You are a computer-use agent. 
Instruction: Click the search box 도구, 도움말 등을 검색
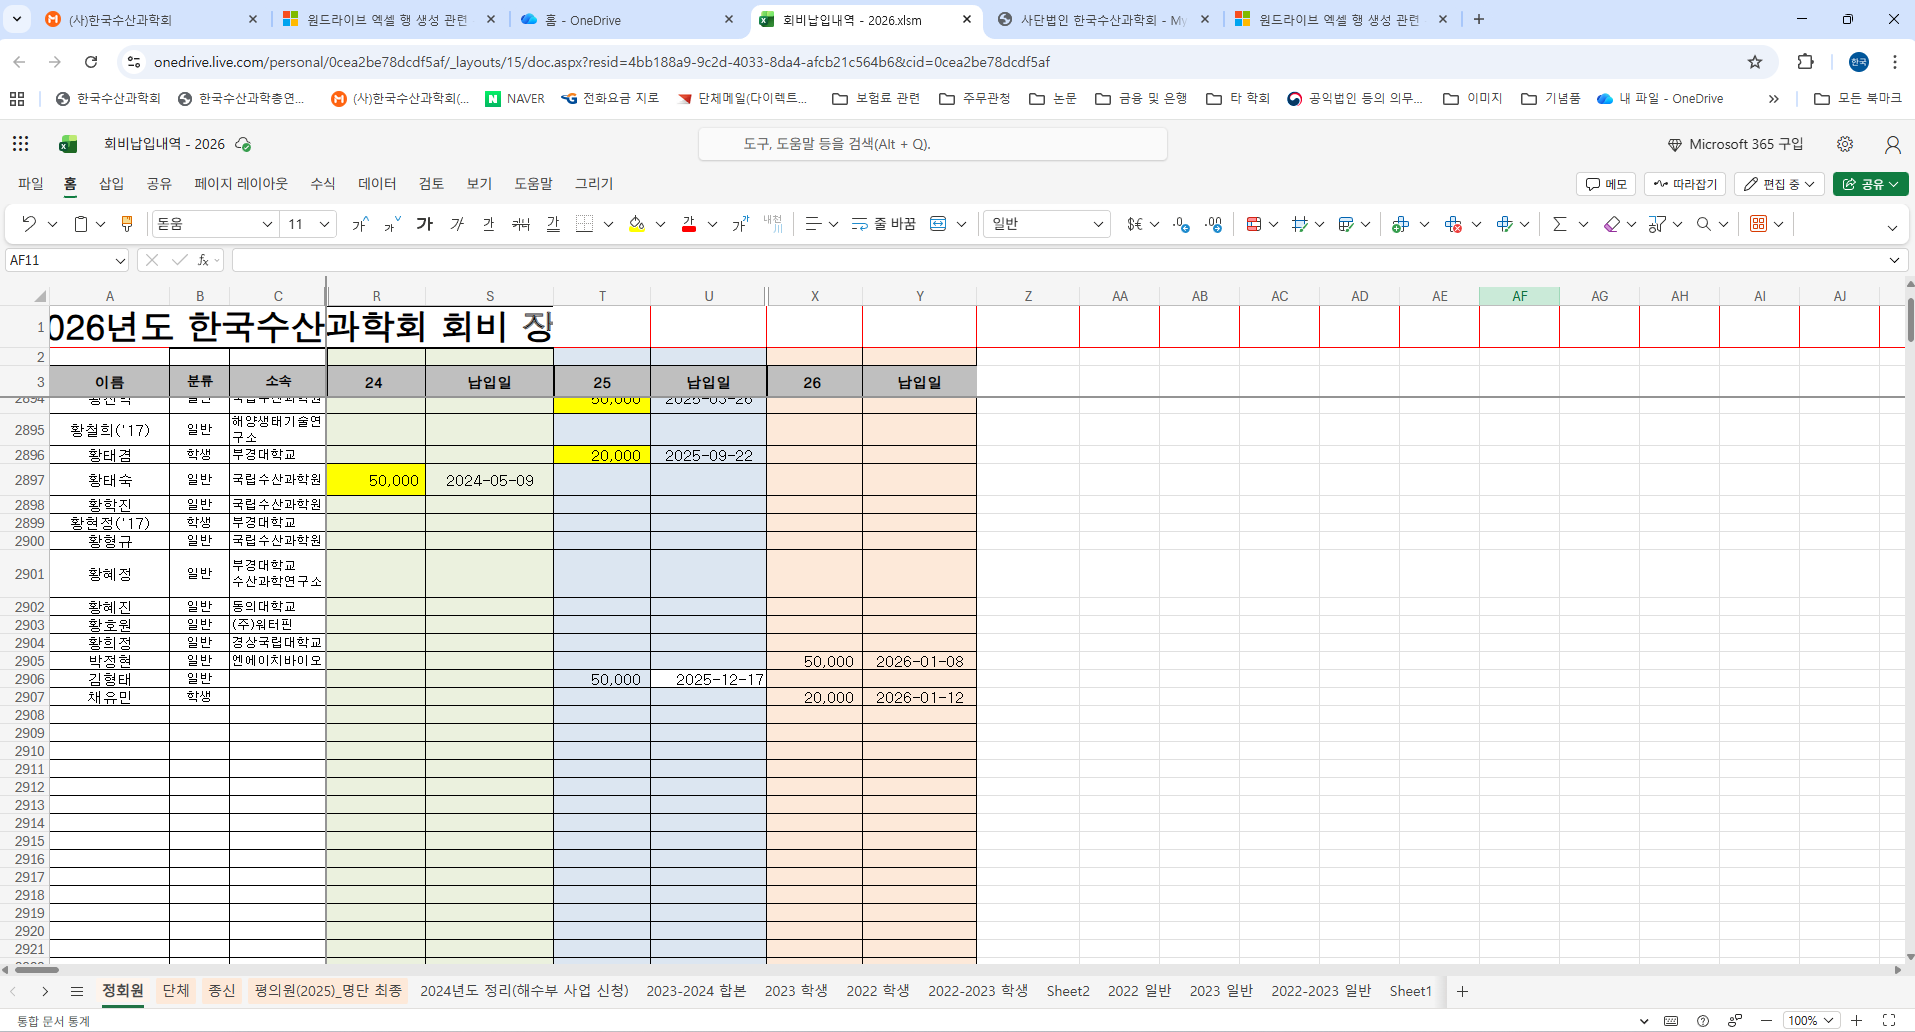click(x=932, y=144)
